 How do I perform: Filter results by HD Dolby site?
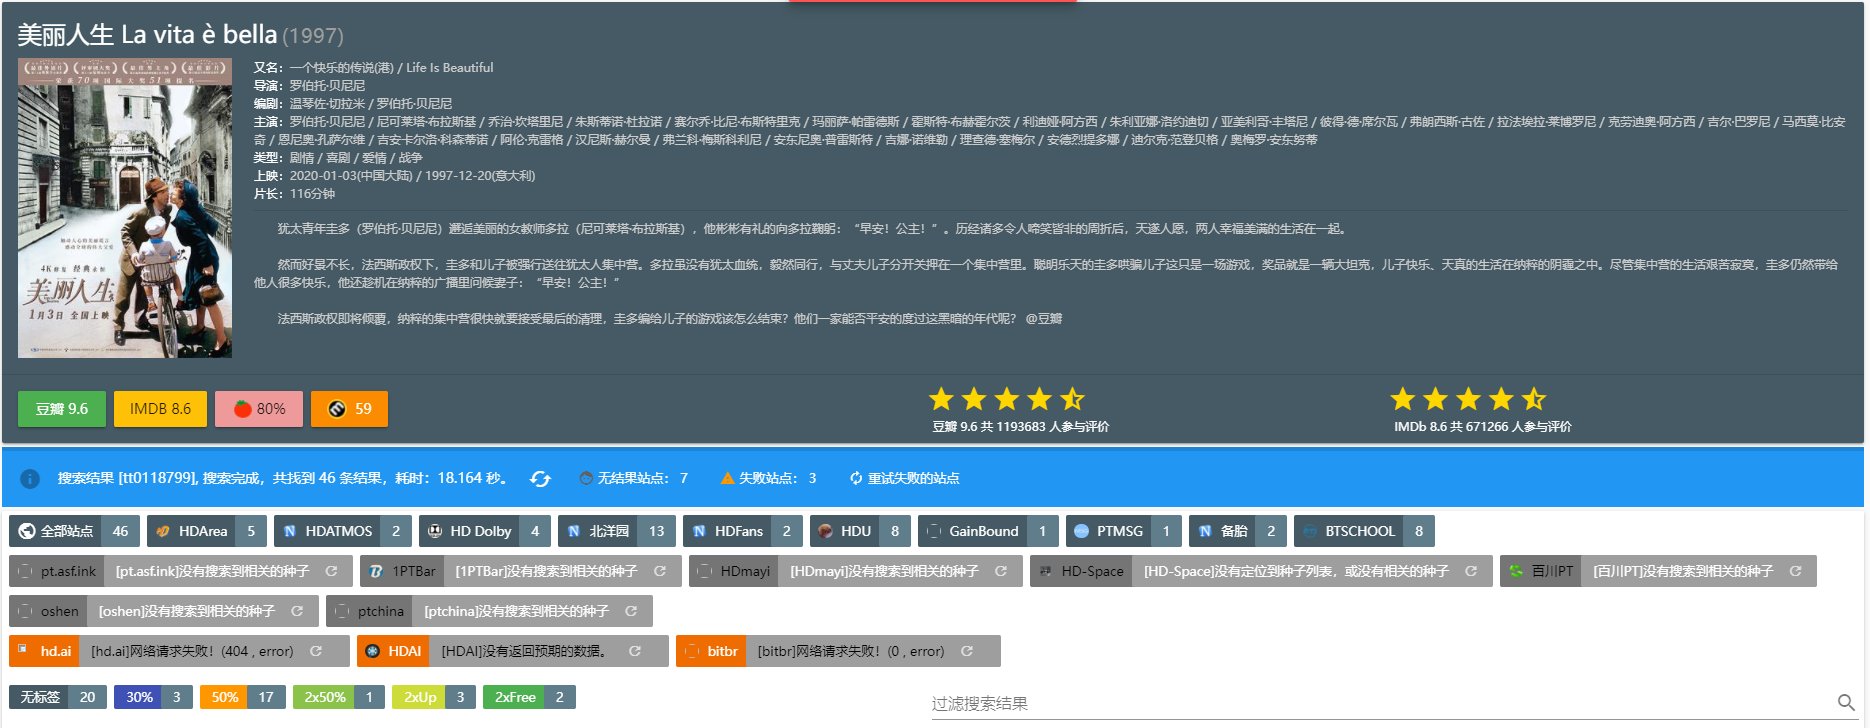pos(485,531)
